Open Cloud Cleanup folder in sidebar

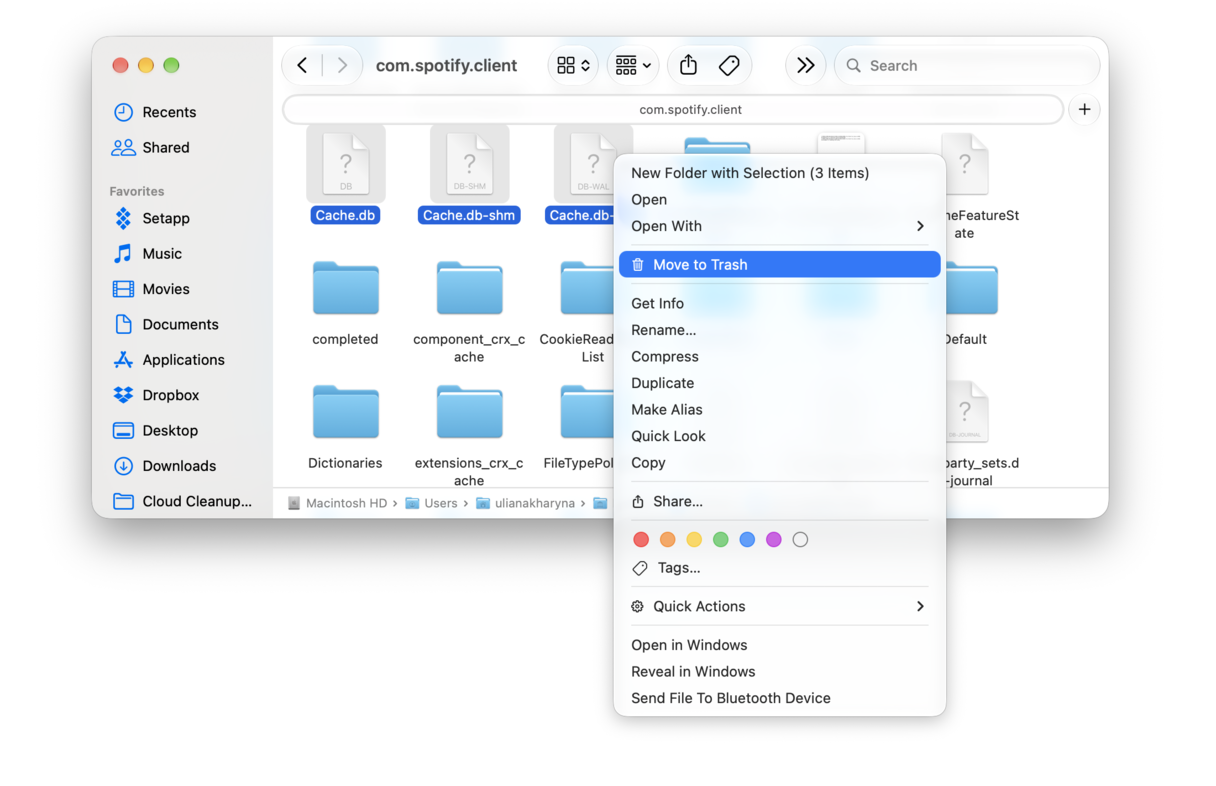click(x=182, y=501)
